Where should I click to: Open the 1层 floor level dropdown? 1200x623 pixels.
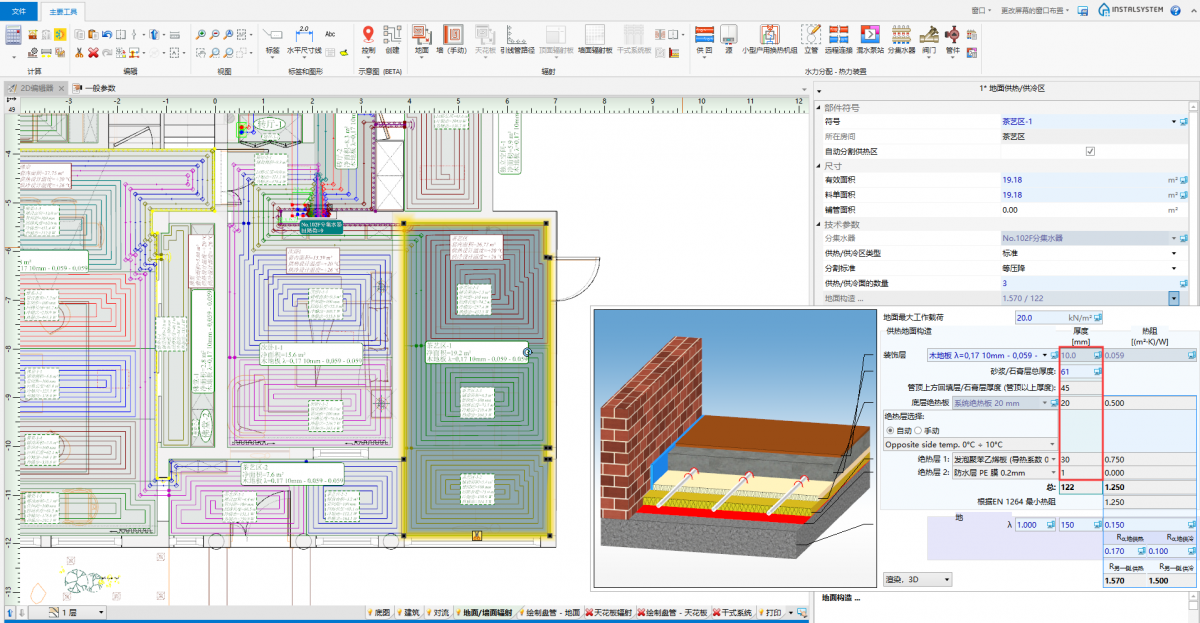pyautogui.click(x=99, y=612)
